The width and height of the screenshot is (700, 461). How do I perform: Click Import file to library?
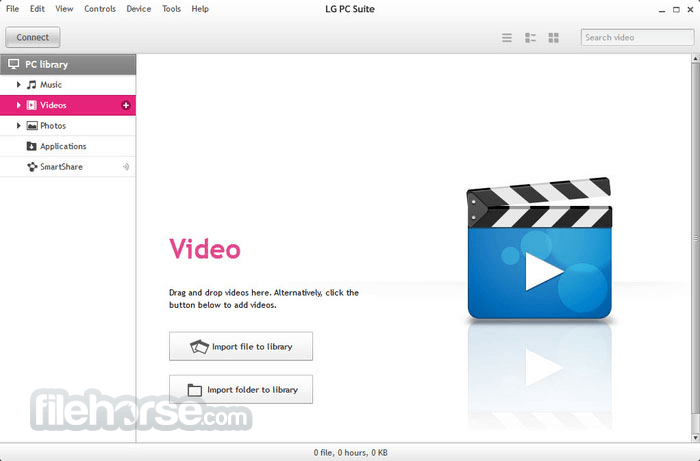(x=241, y=346)
